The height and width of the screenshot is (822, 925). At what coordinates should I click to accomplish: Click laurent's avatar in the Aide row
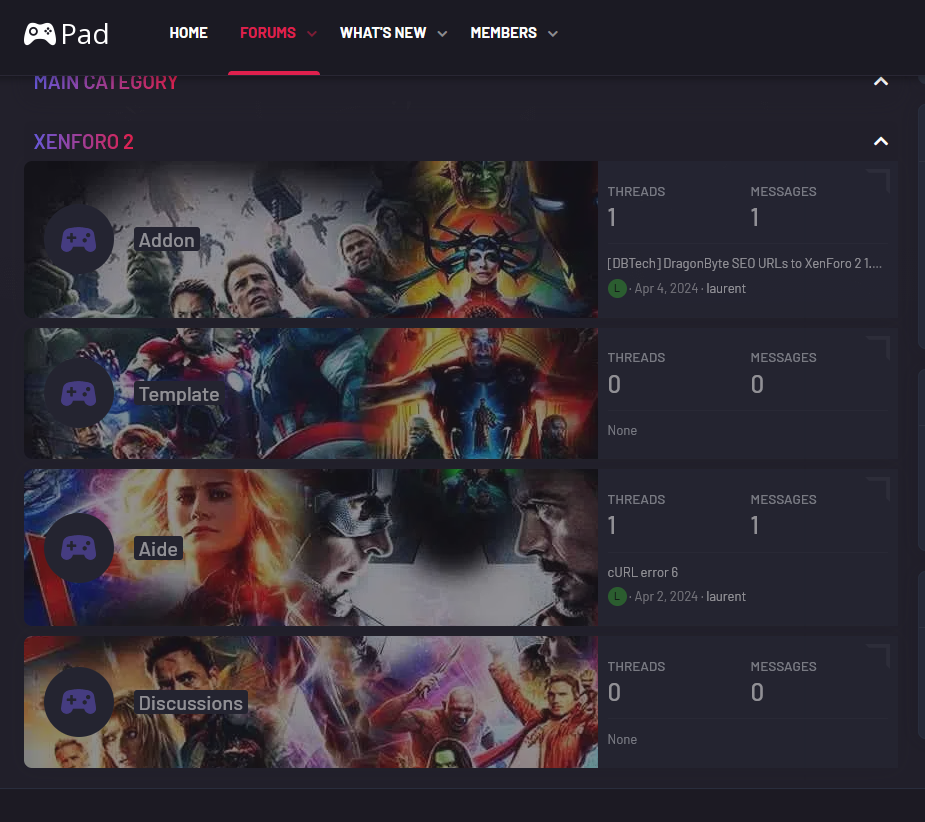pyautogui.click(x=617, y=596)
